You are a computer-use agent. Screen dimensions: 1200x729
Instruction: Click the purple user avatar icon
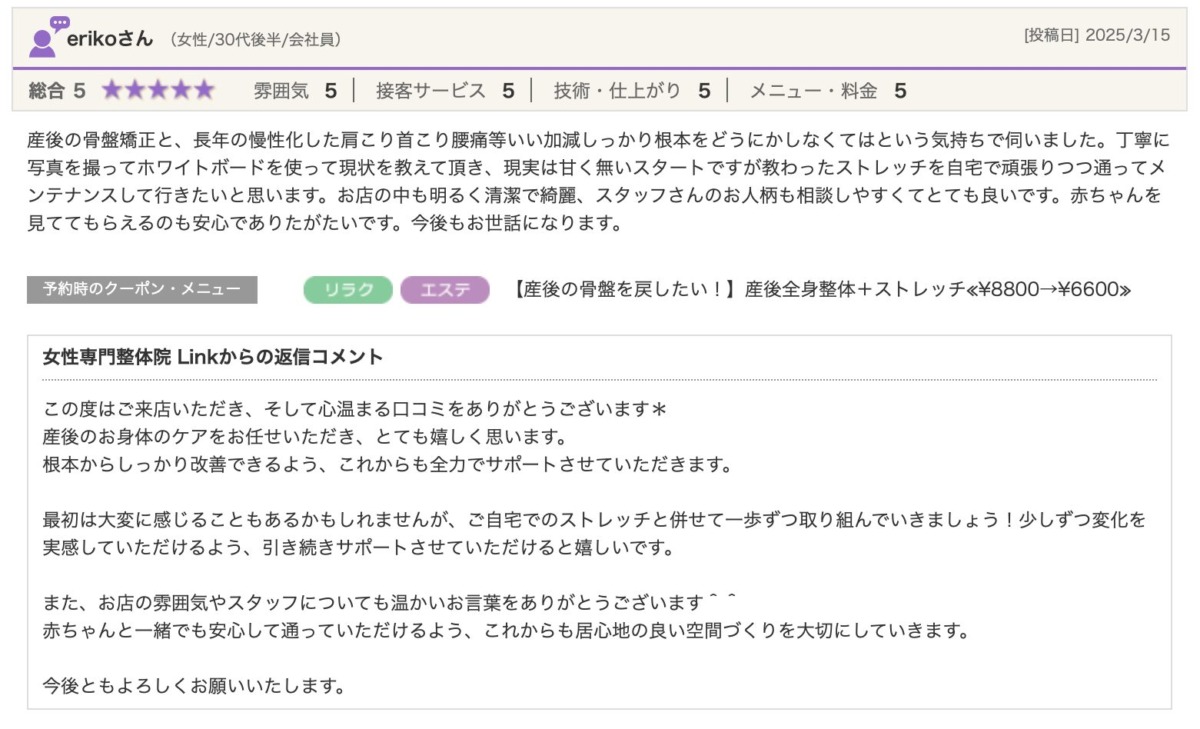(x=44, y=38)
